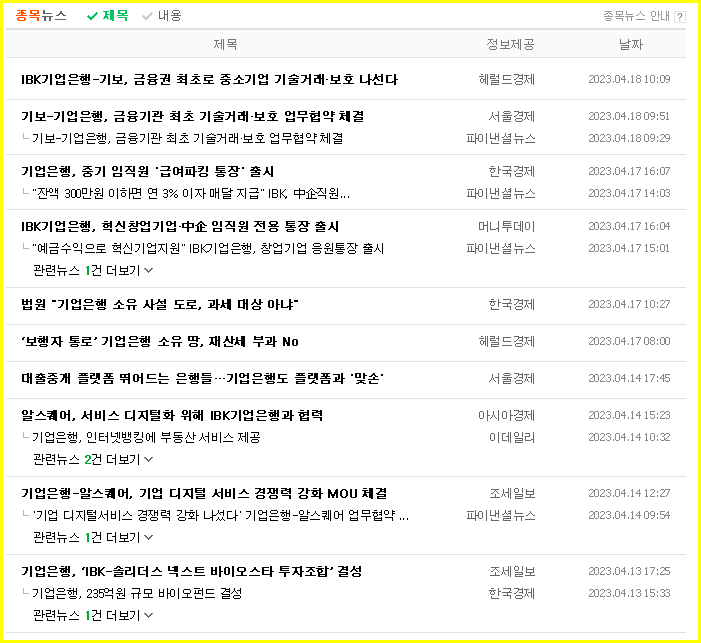Click 아시아경제 source text
701x643 pixels.
(x=507, y=415)
